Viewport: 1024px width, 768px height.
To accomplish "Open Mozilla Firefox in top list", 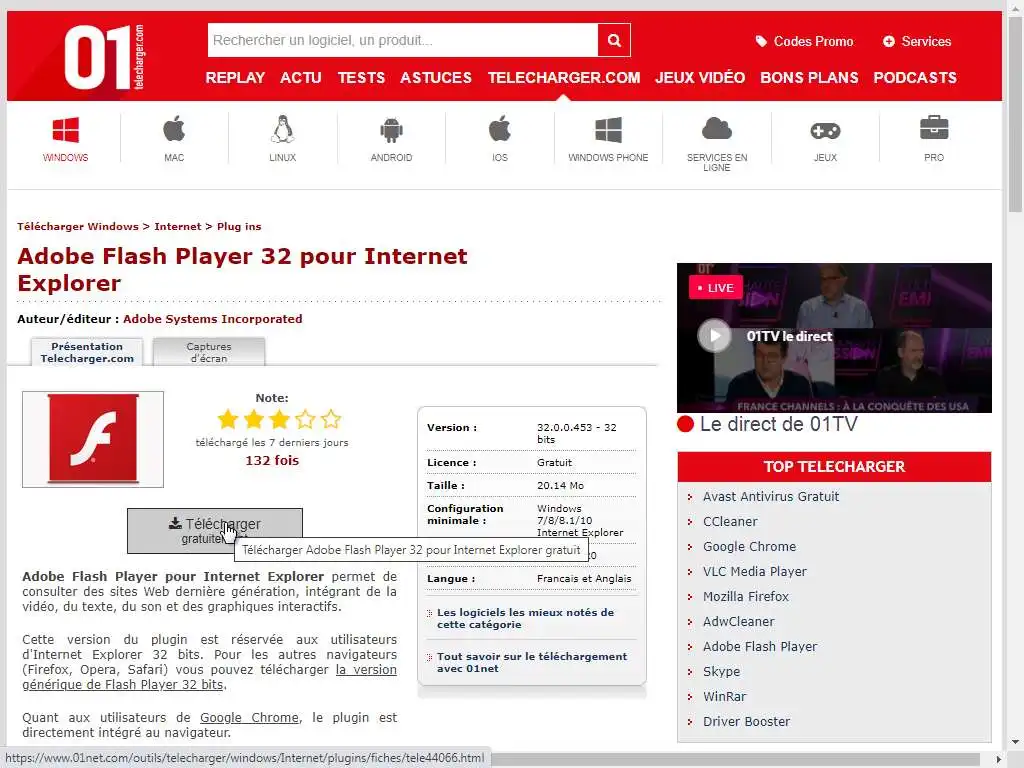I will point(746,596).
